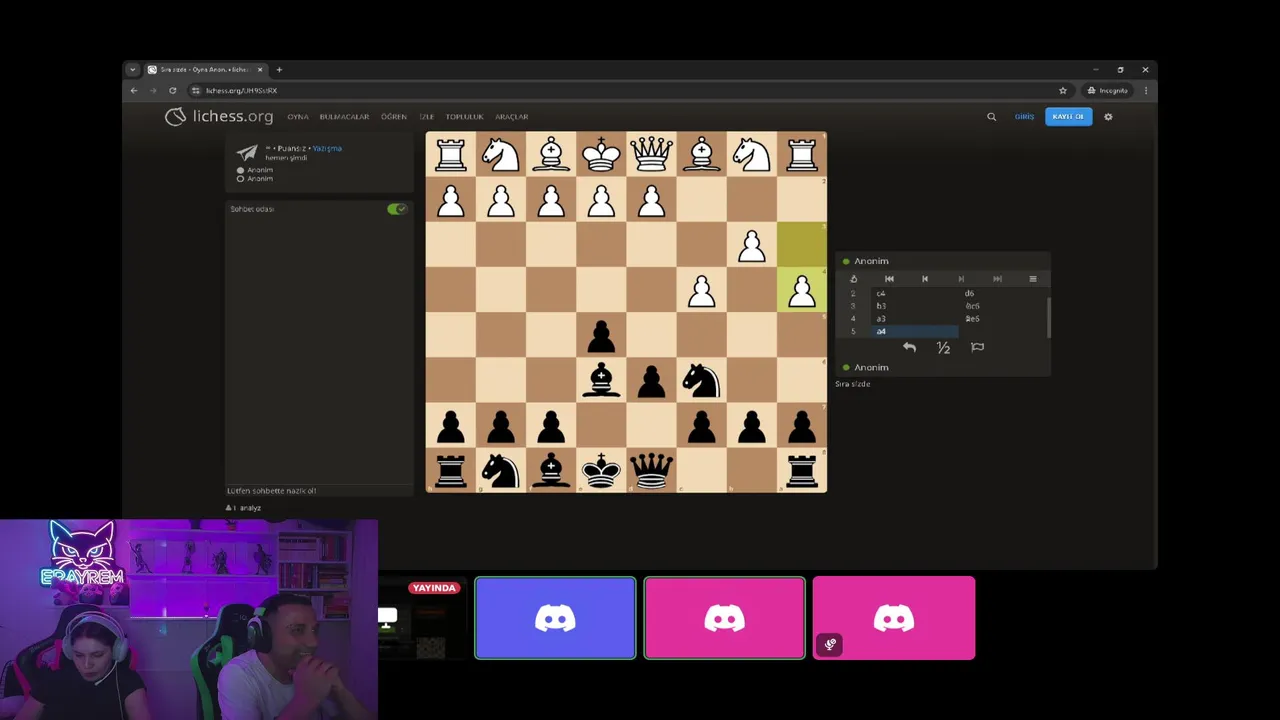Screen dimensions: 1280x720
Task: Open the BULMACALAR menu
Action: (344, 117)
